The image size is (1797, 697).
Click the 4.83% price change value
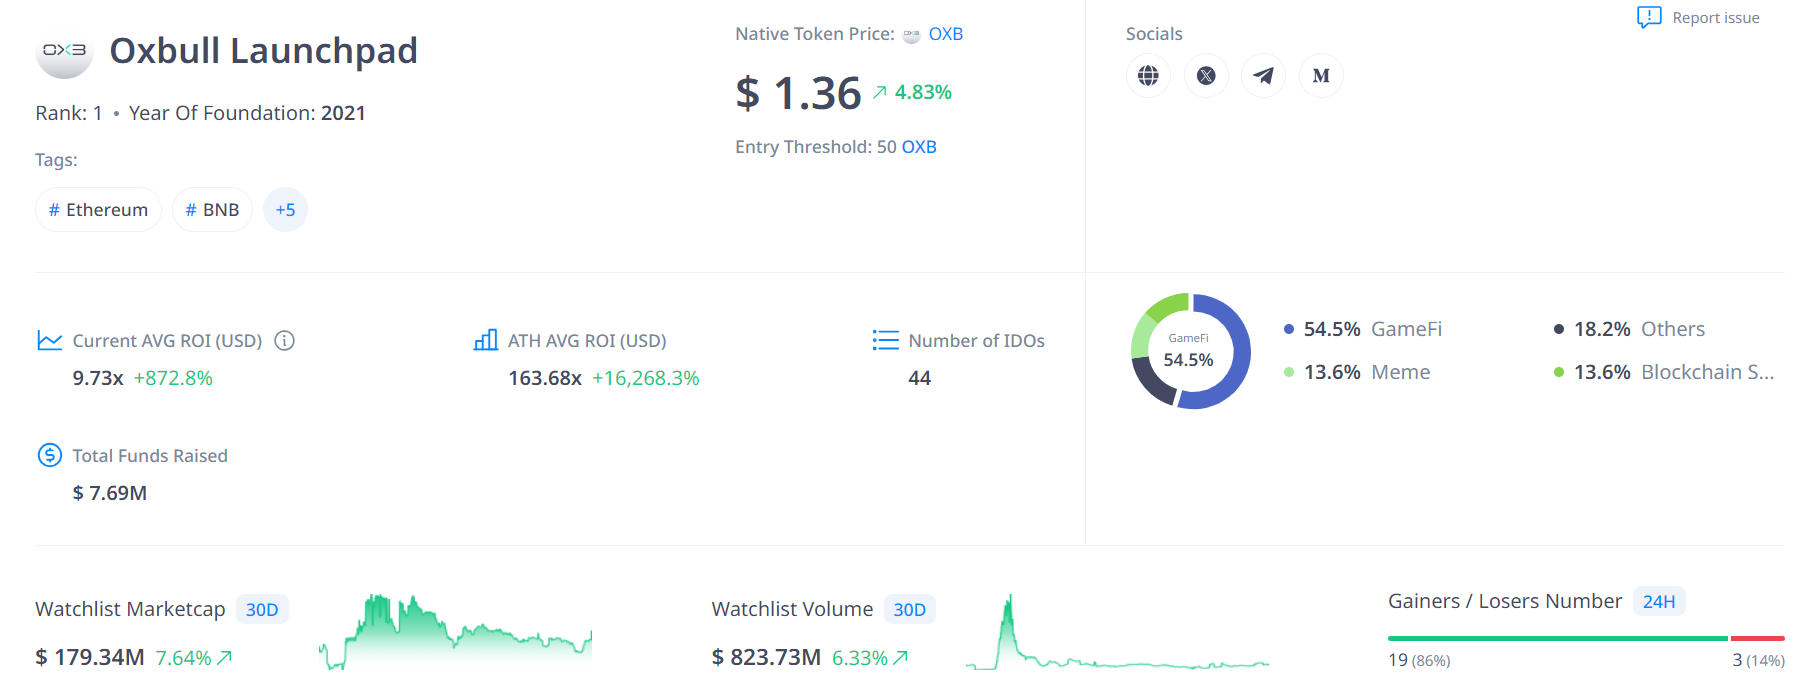[x=923, y=92]
